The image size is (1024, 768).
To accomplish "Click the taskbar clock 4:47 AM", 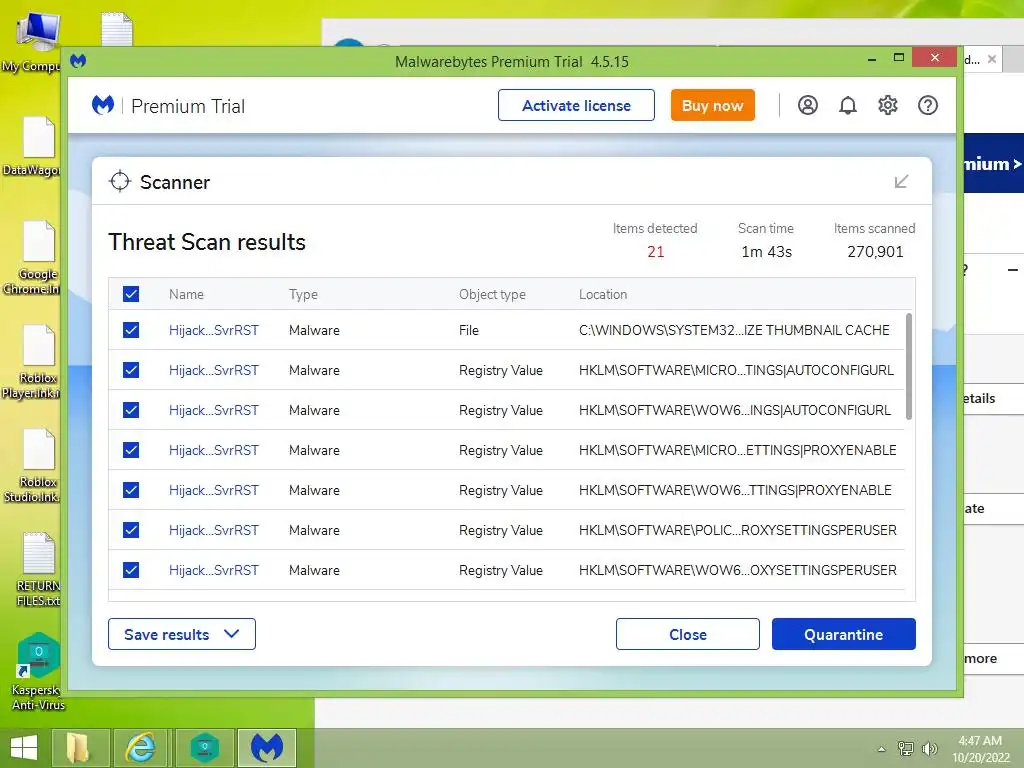I will 980,741.
